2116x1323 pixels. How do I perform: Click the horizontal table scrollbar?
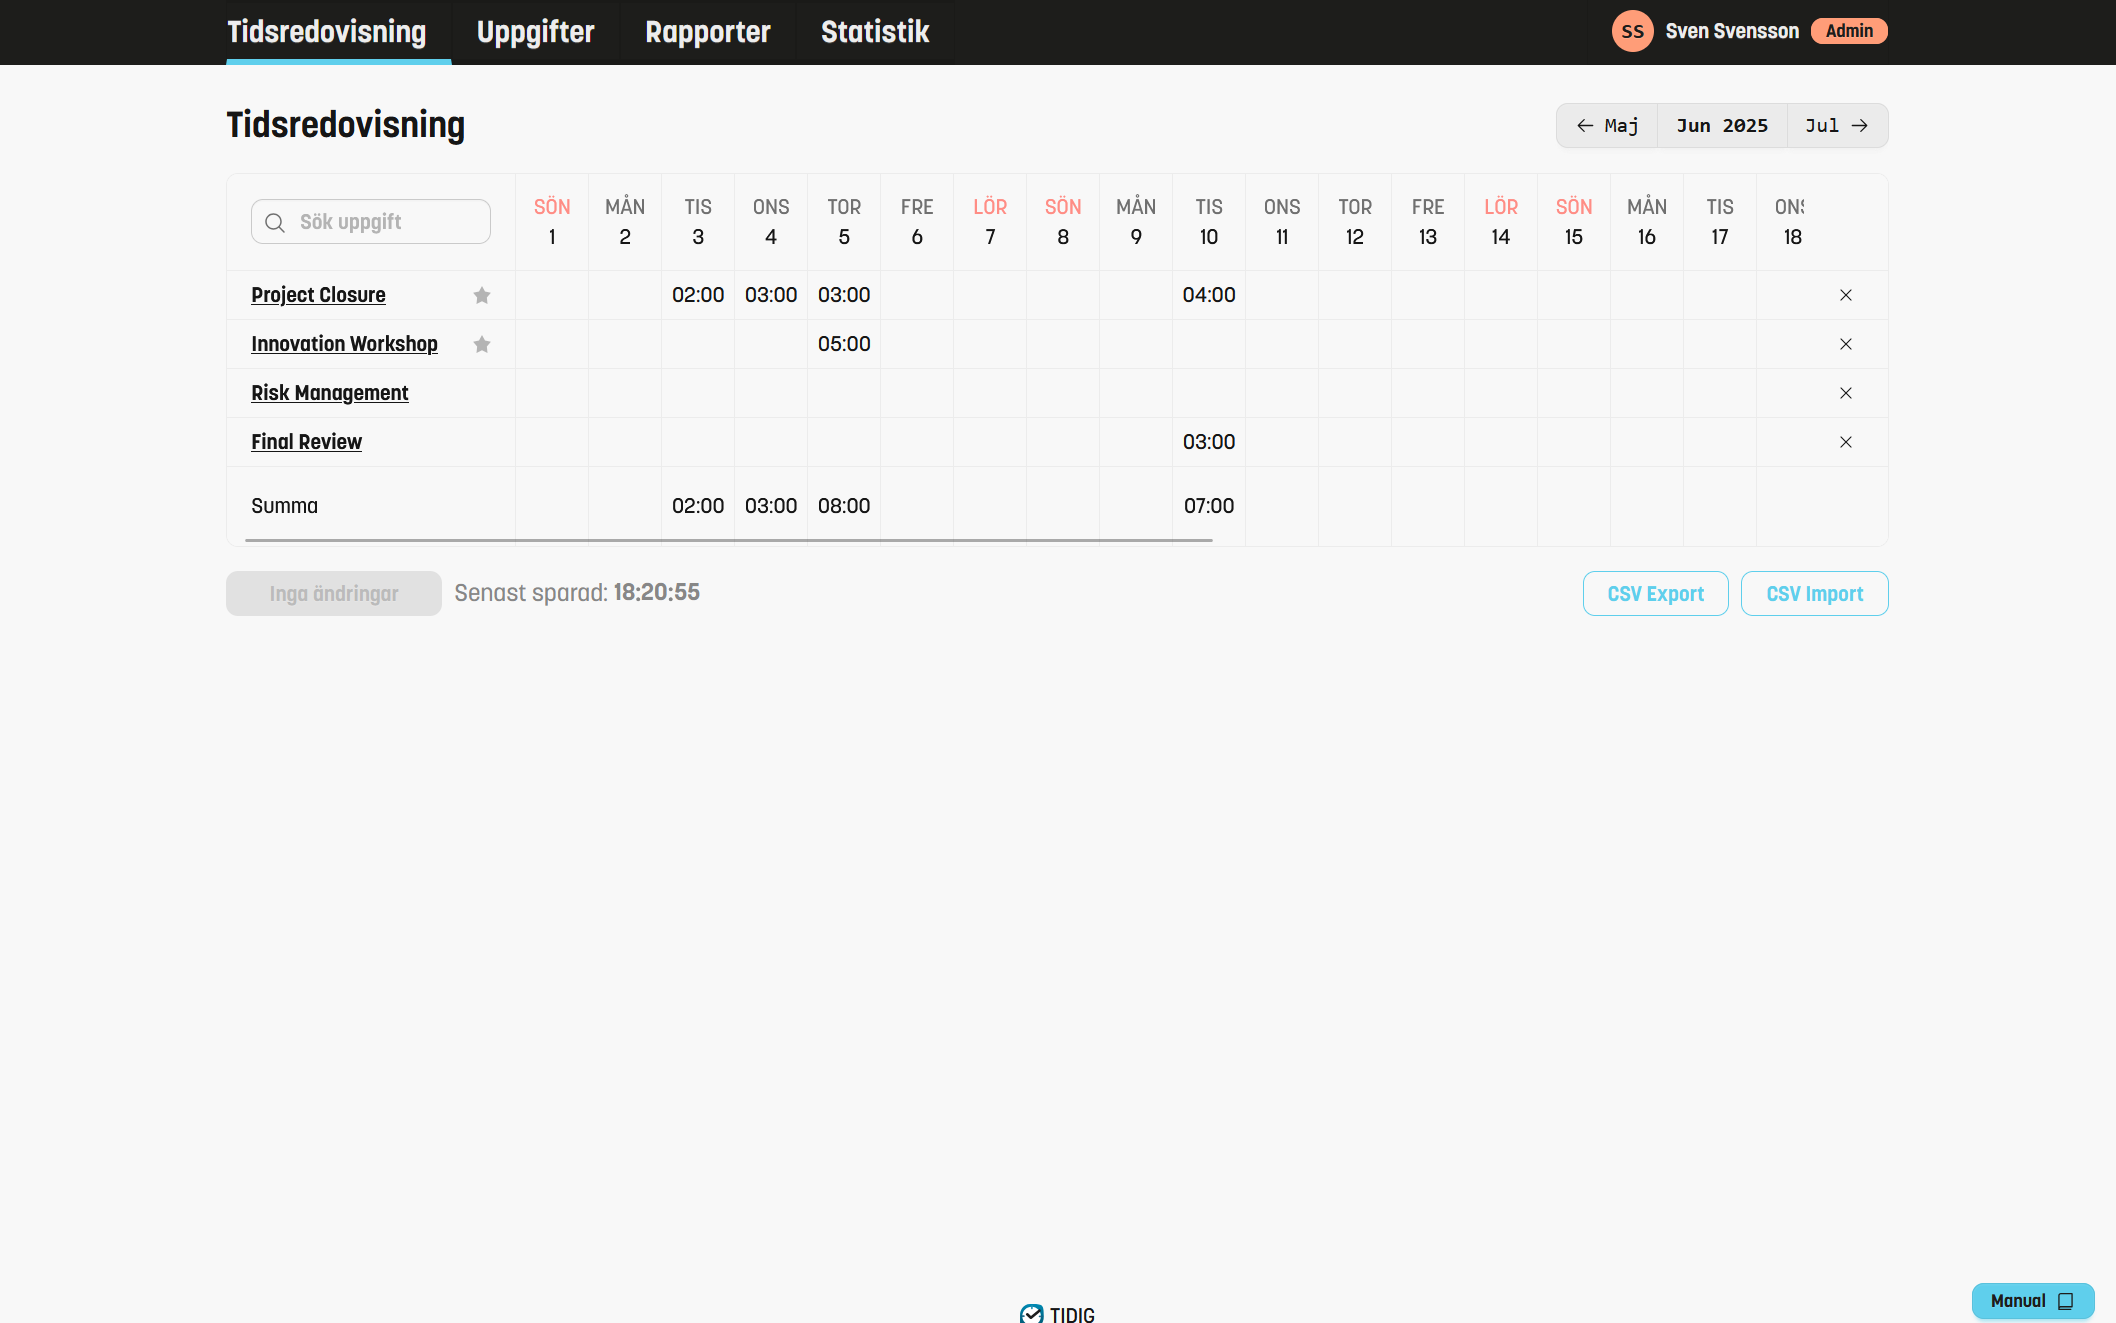click(x=728, y=540)
